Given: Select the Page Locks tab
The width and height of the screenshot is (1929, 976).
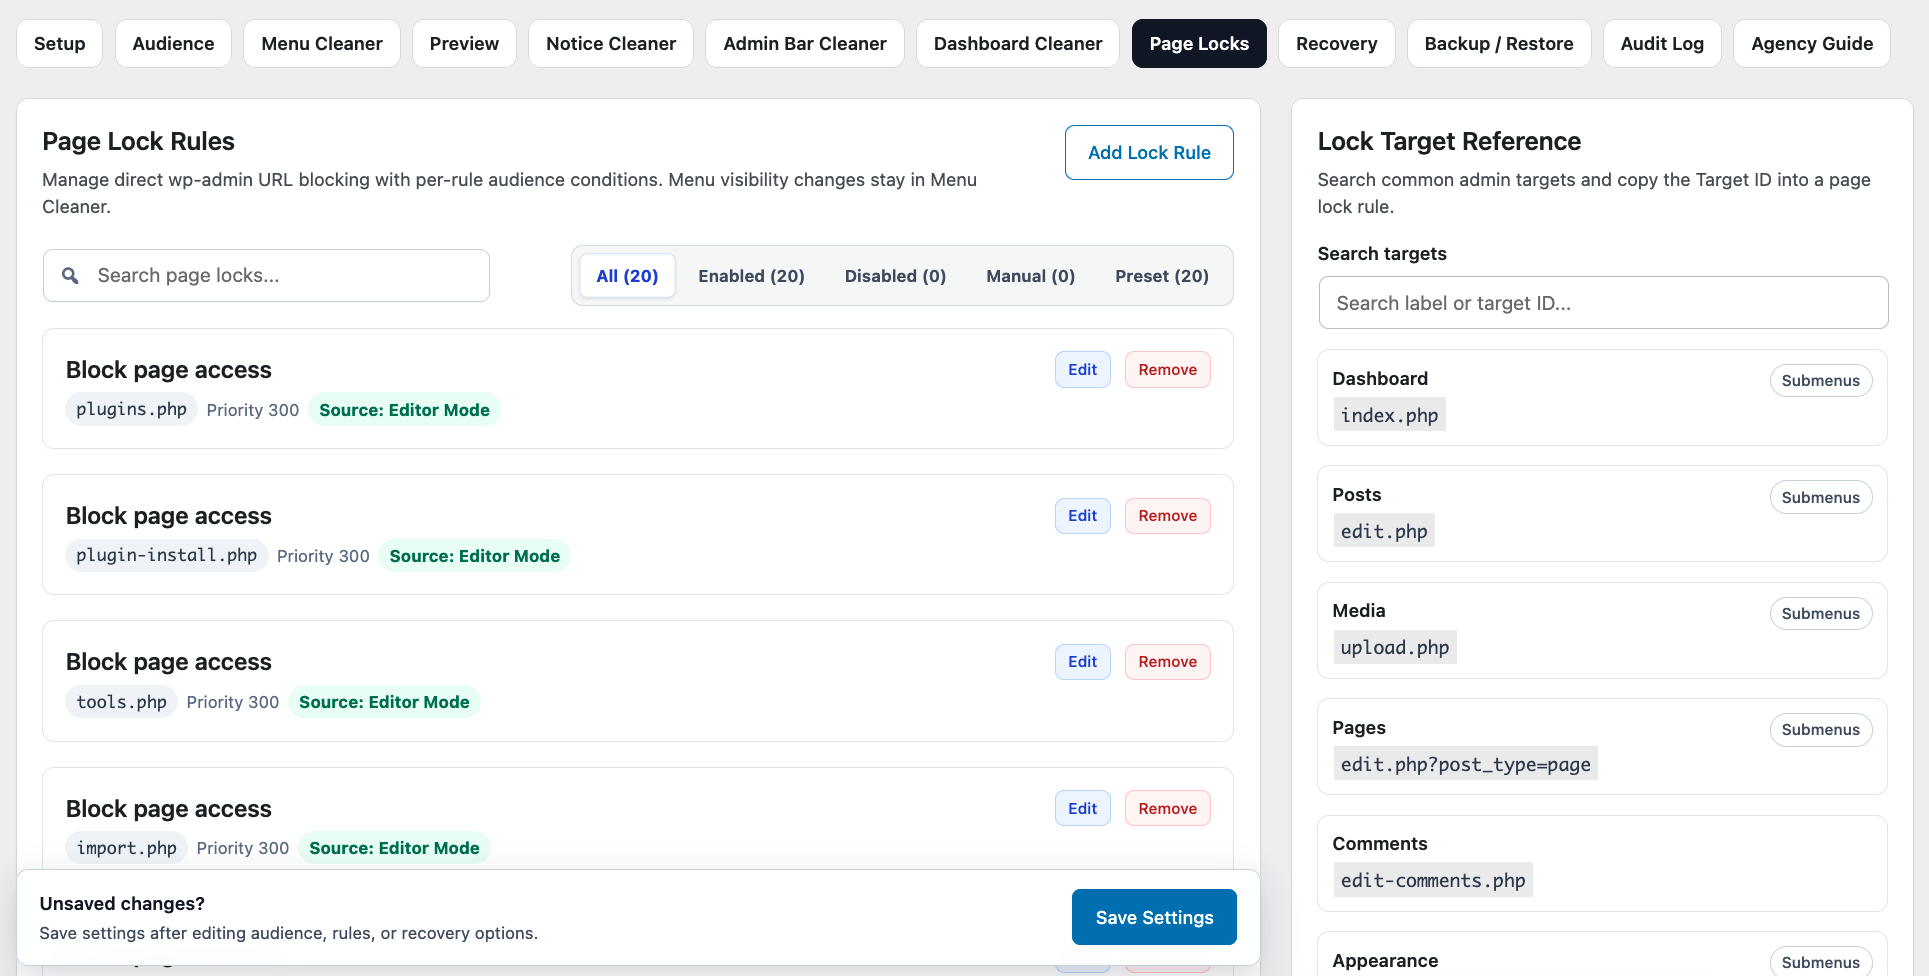Looking at the screenshot, I should 1199,44.
